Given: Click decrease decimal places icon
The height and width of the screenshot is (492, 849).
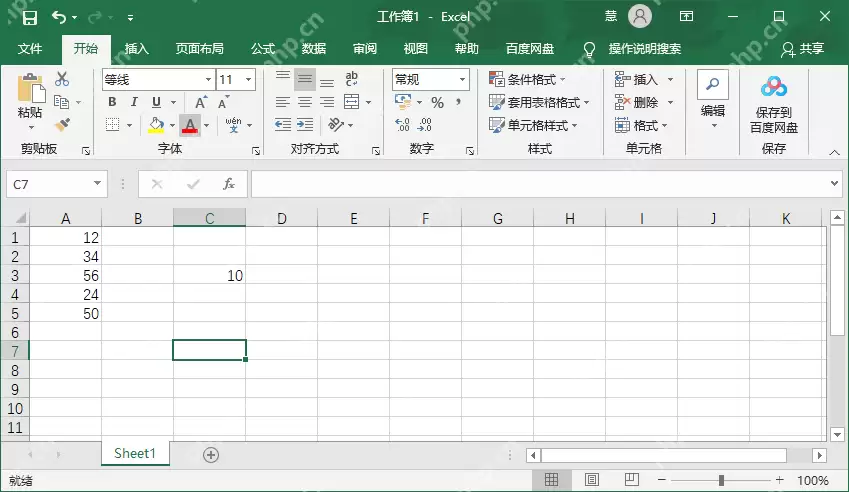Looking at the screenshot, I should [424, 125].
